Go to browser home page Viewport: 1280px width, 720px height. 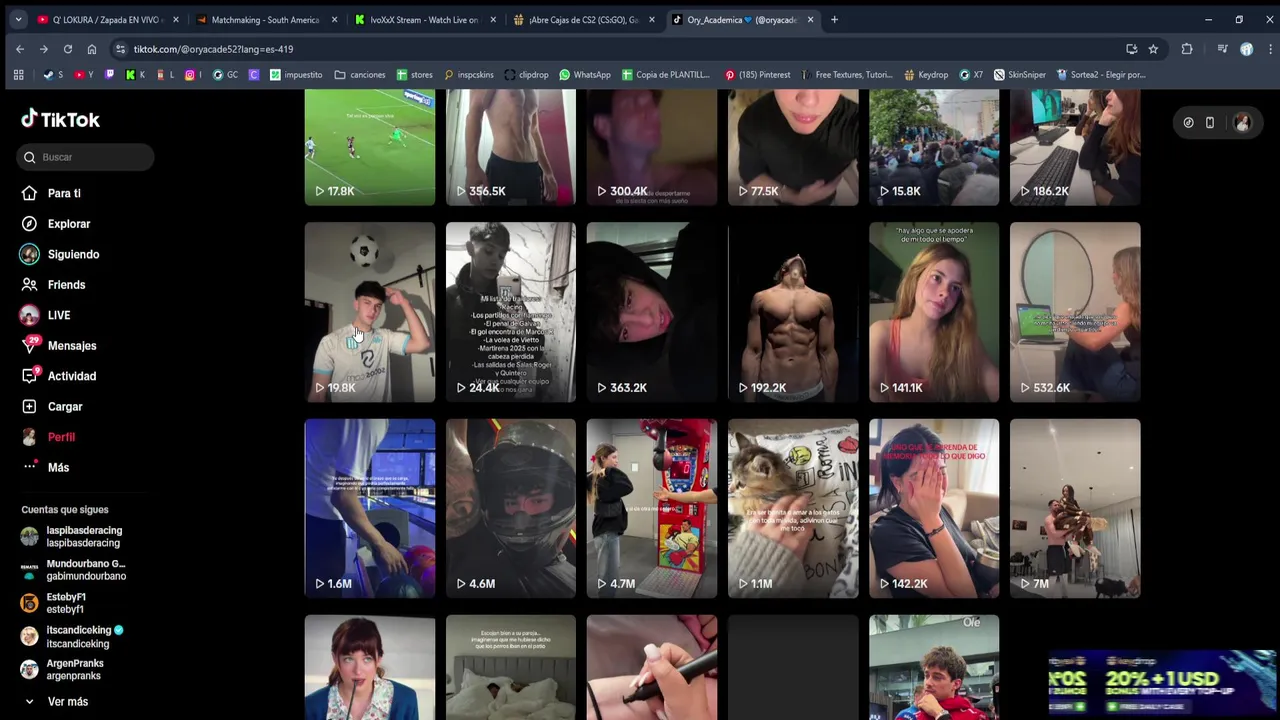91,49
